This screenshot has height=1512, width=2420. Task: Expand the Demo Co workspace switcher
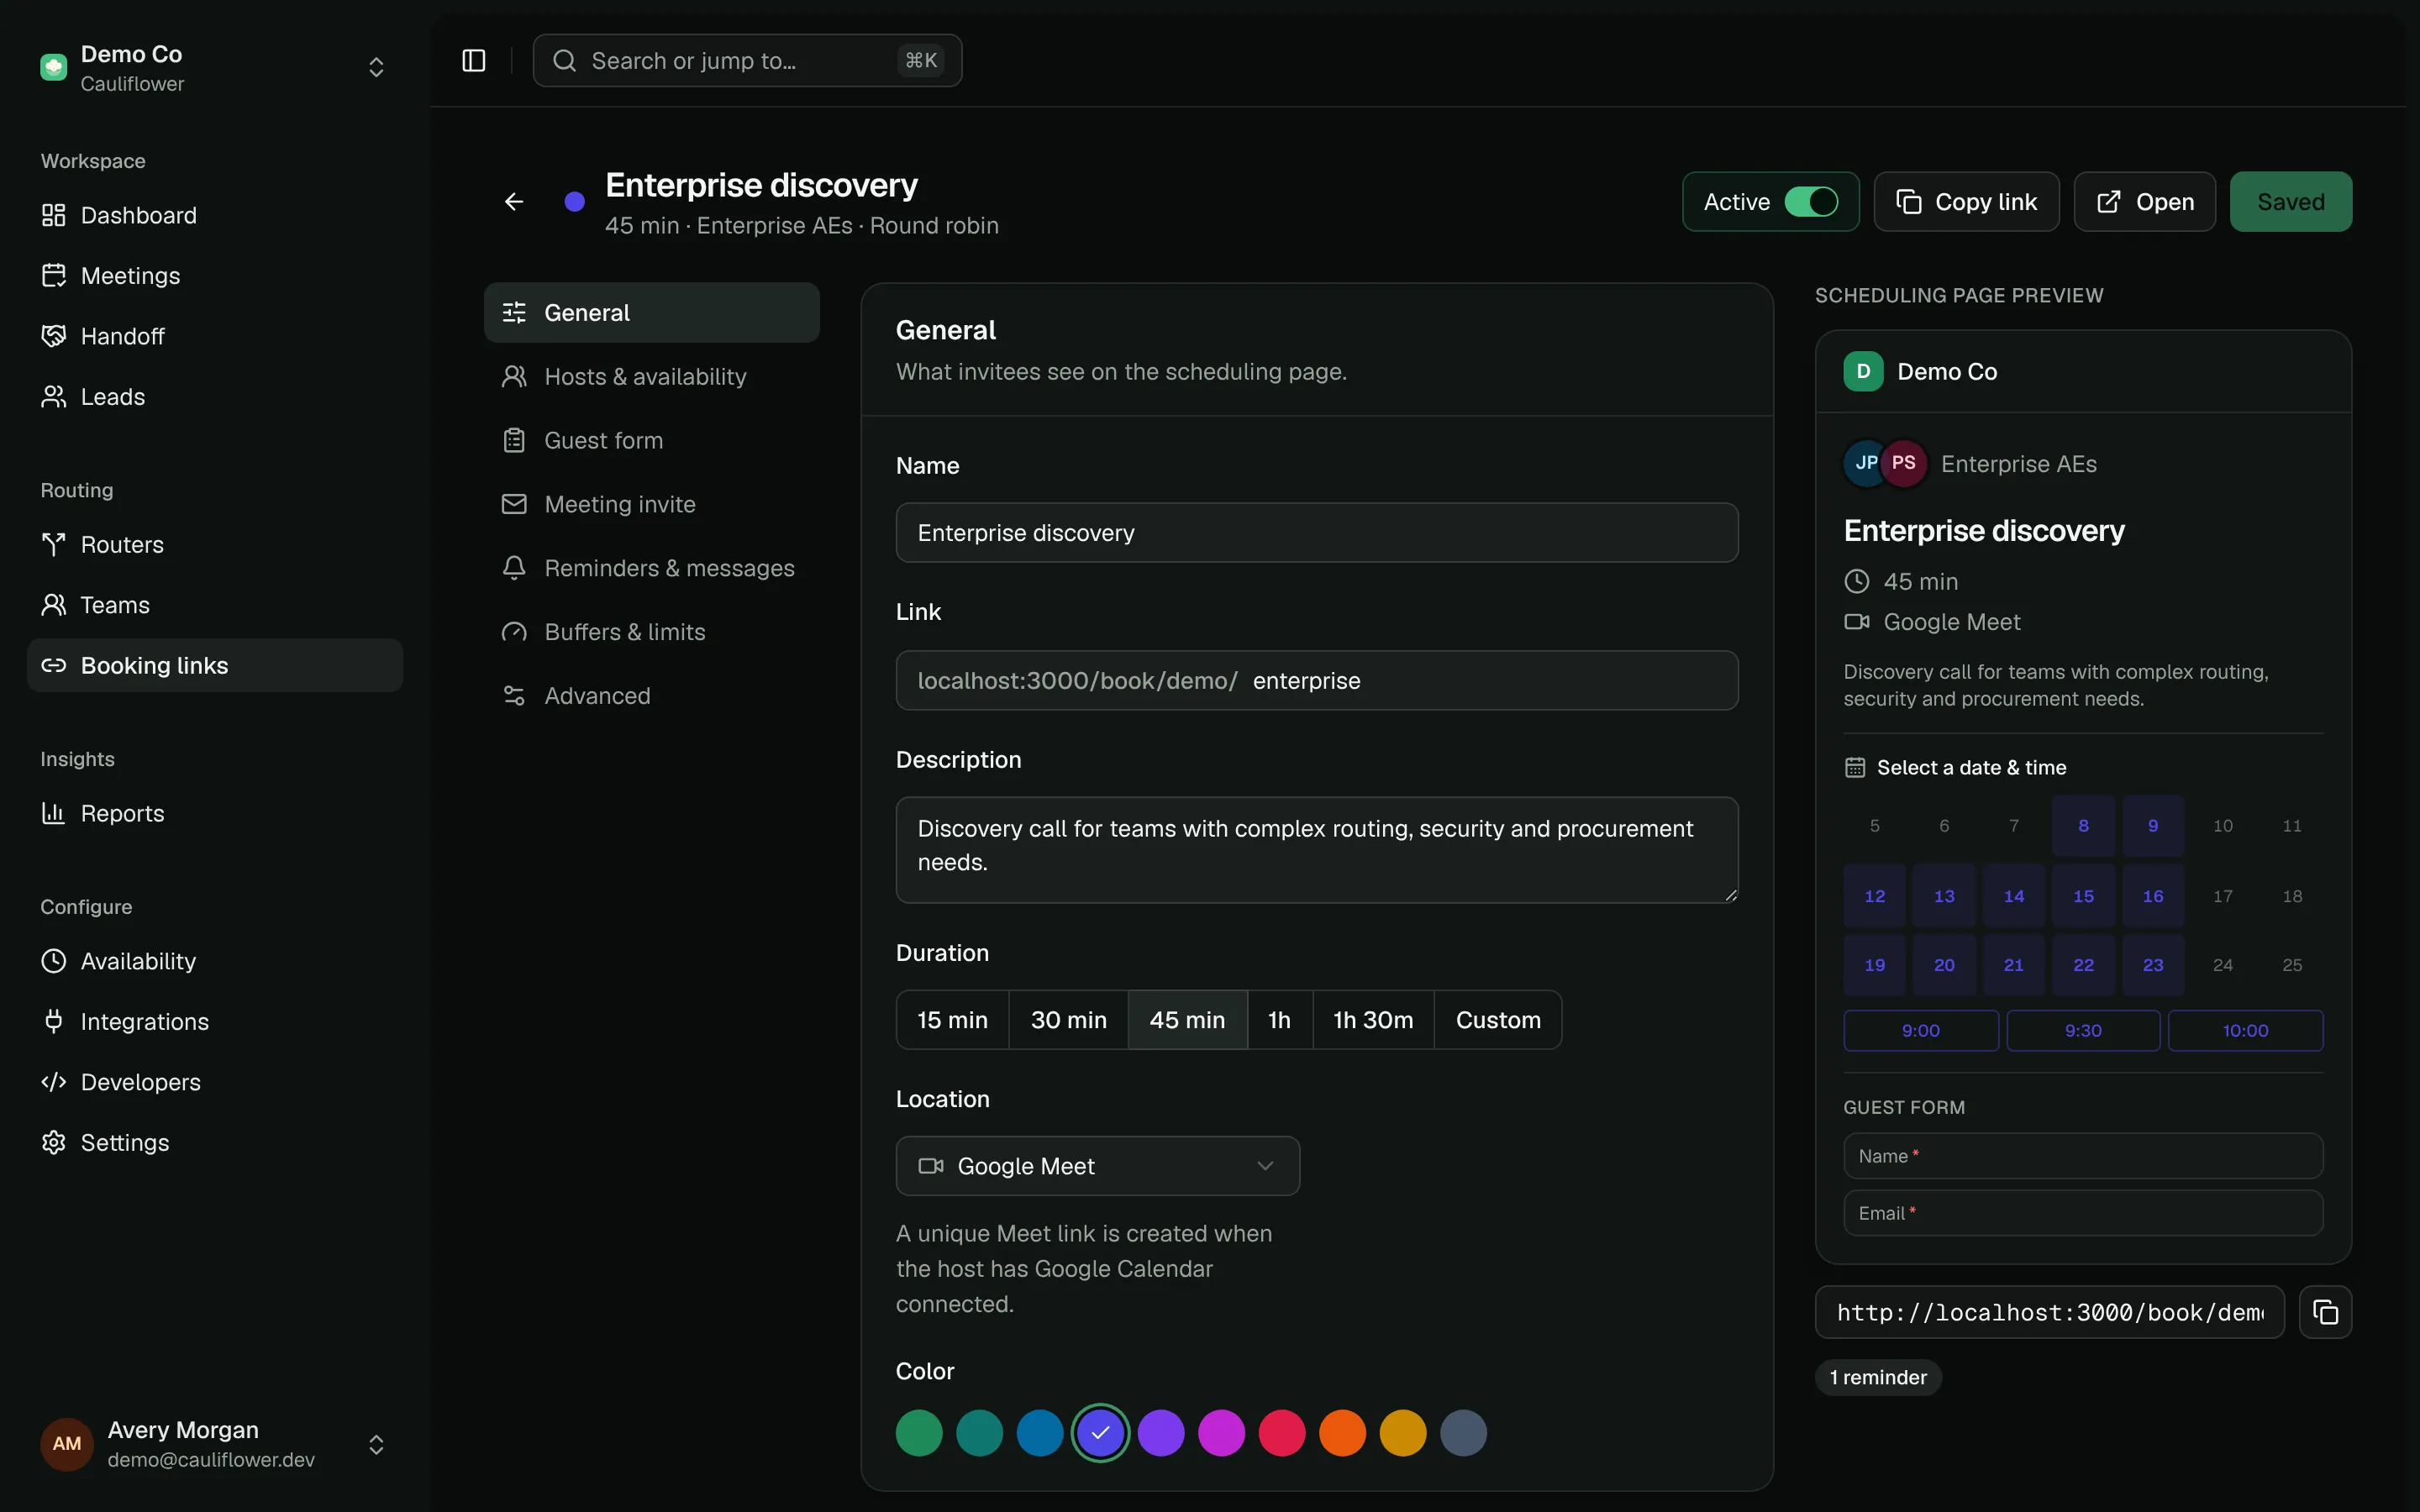click(376, 67)
